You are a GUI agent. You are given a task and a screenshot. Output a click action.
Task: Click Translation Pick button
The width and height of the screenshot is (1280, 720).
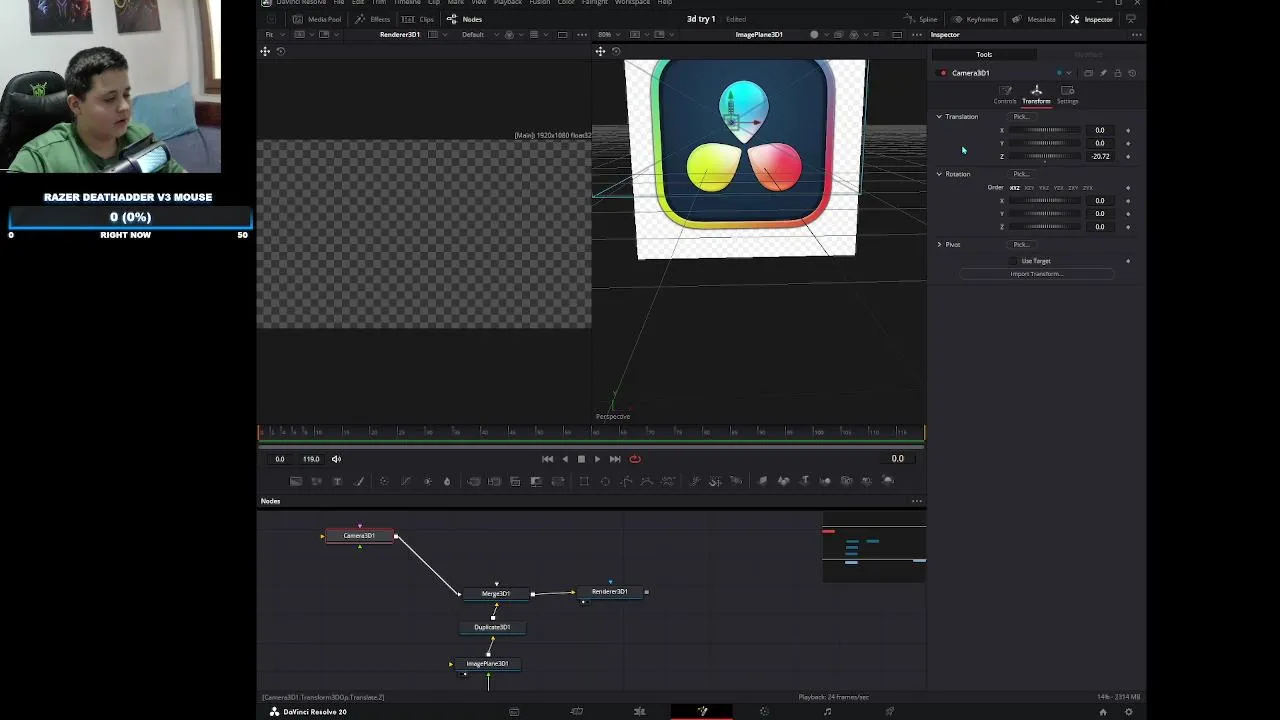point(1021,117)
